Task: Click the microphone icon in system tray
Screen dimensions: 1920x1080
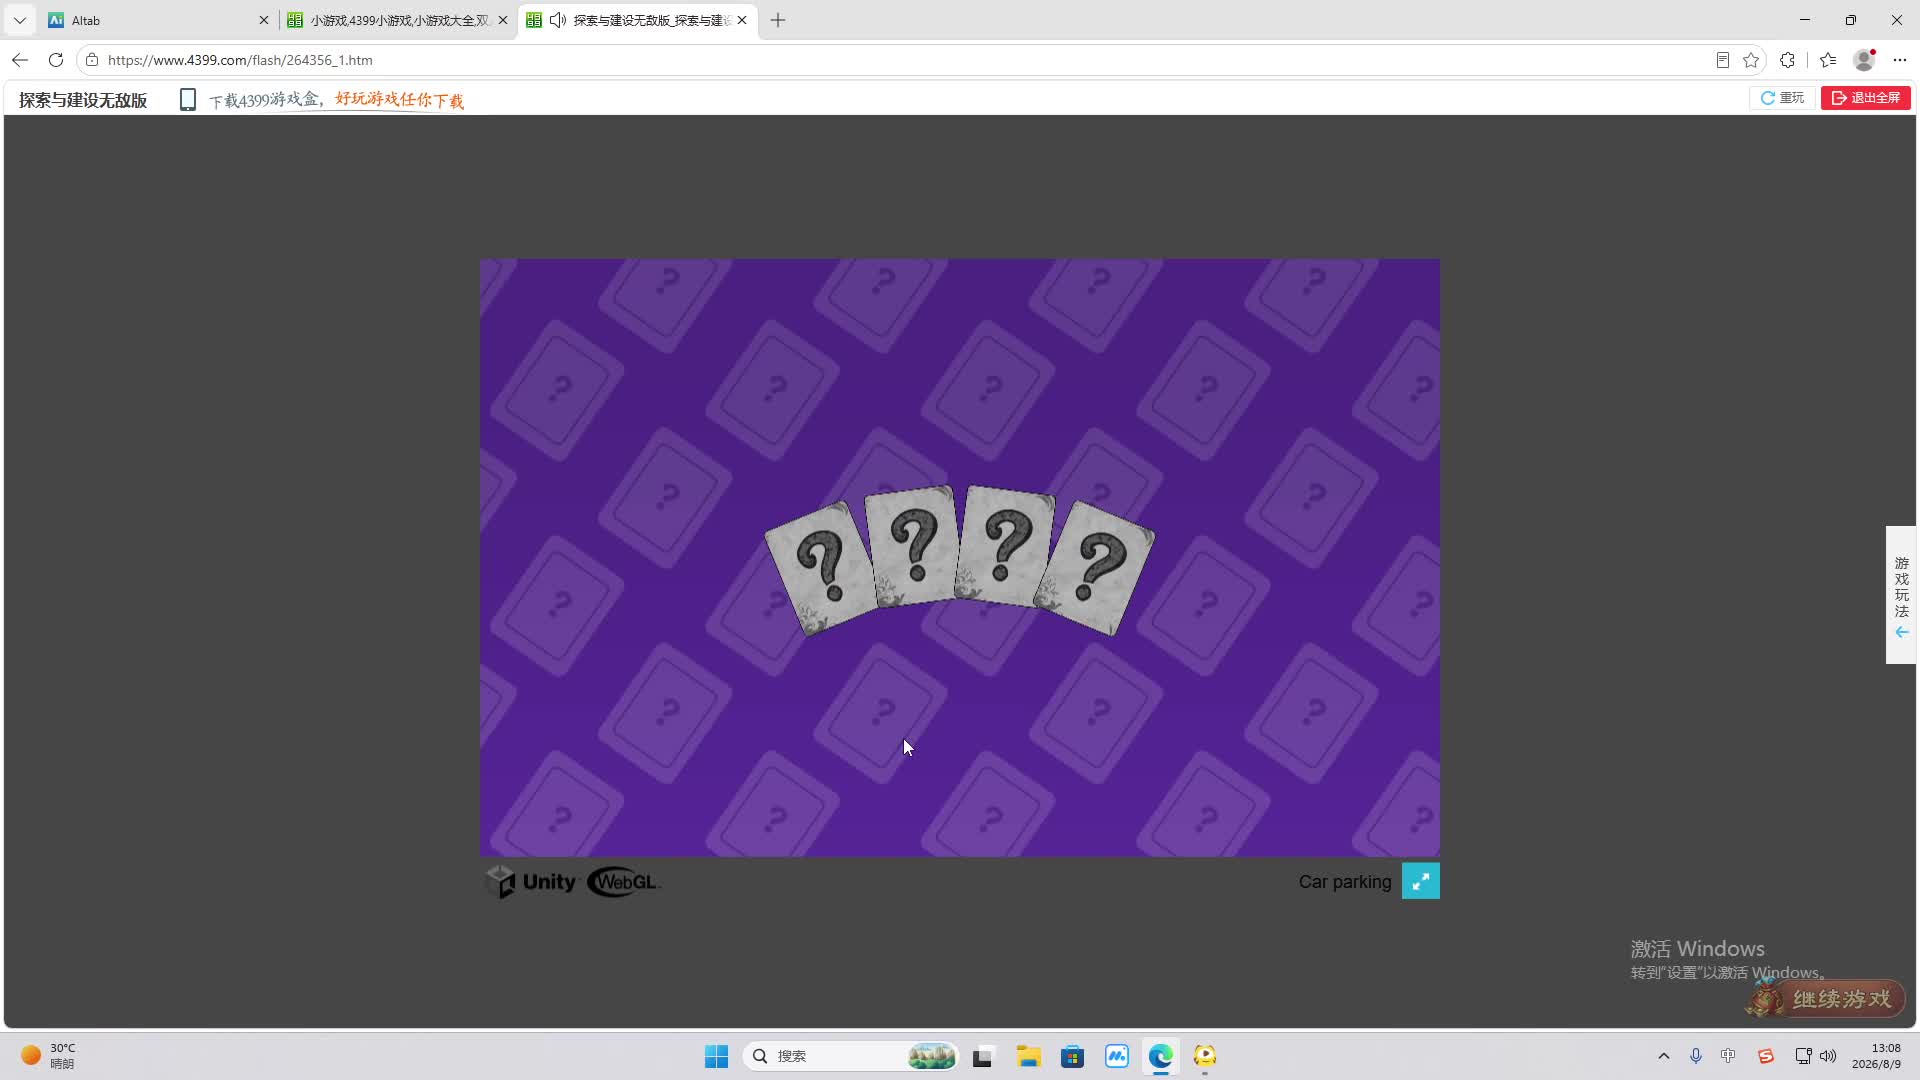Action: coord(1696,1056)
